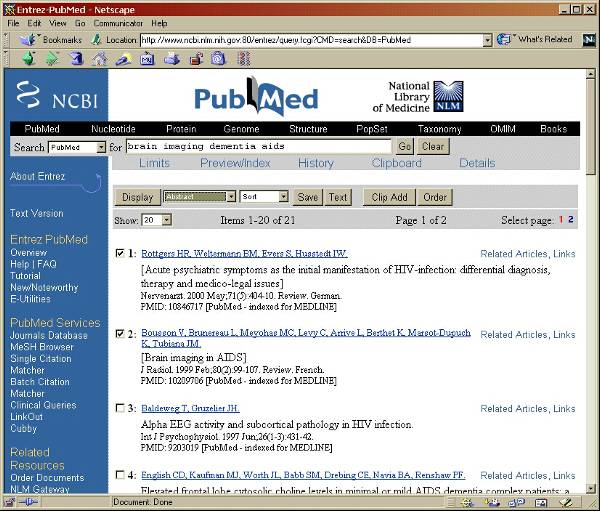
Task: Click the scrollbar down arrow
Action: (590, 488)
